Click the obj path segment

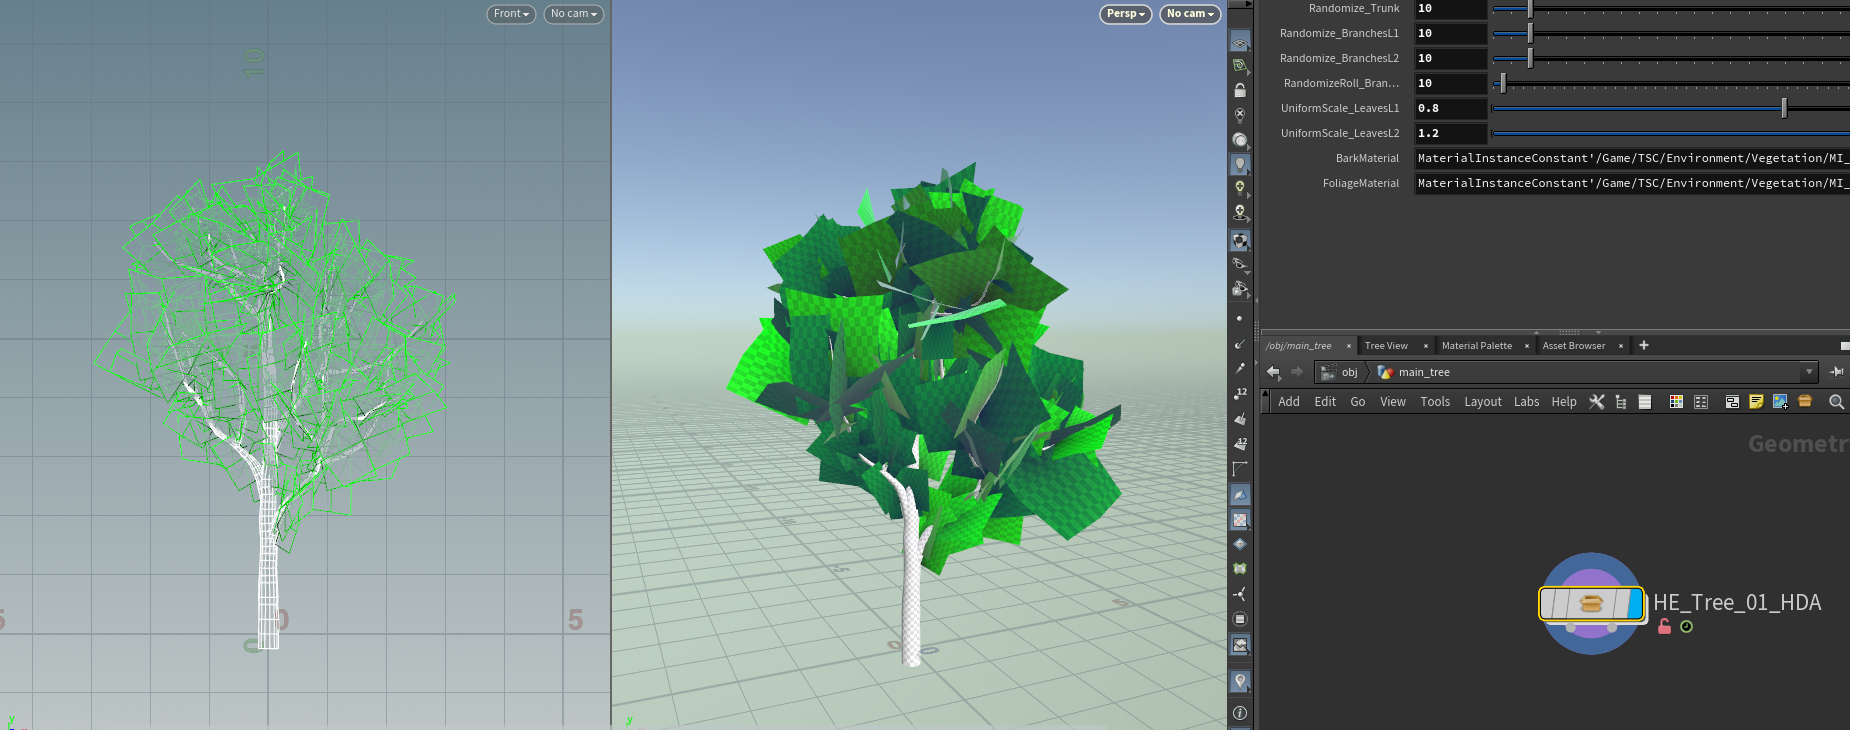click(1339, 372)
